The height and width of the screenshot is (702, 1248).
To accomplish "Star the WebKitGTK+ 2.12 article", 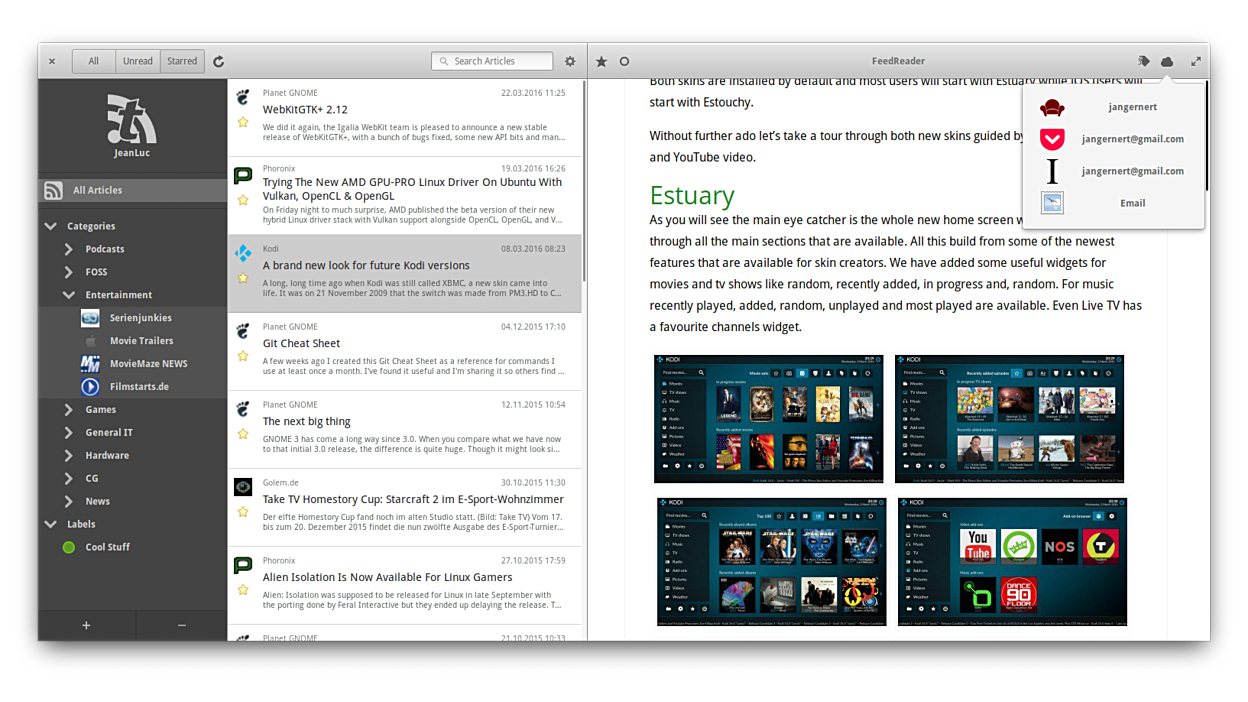I will 243,122.
